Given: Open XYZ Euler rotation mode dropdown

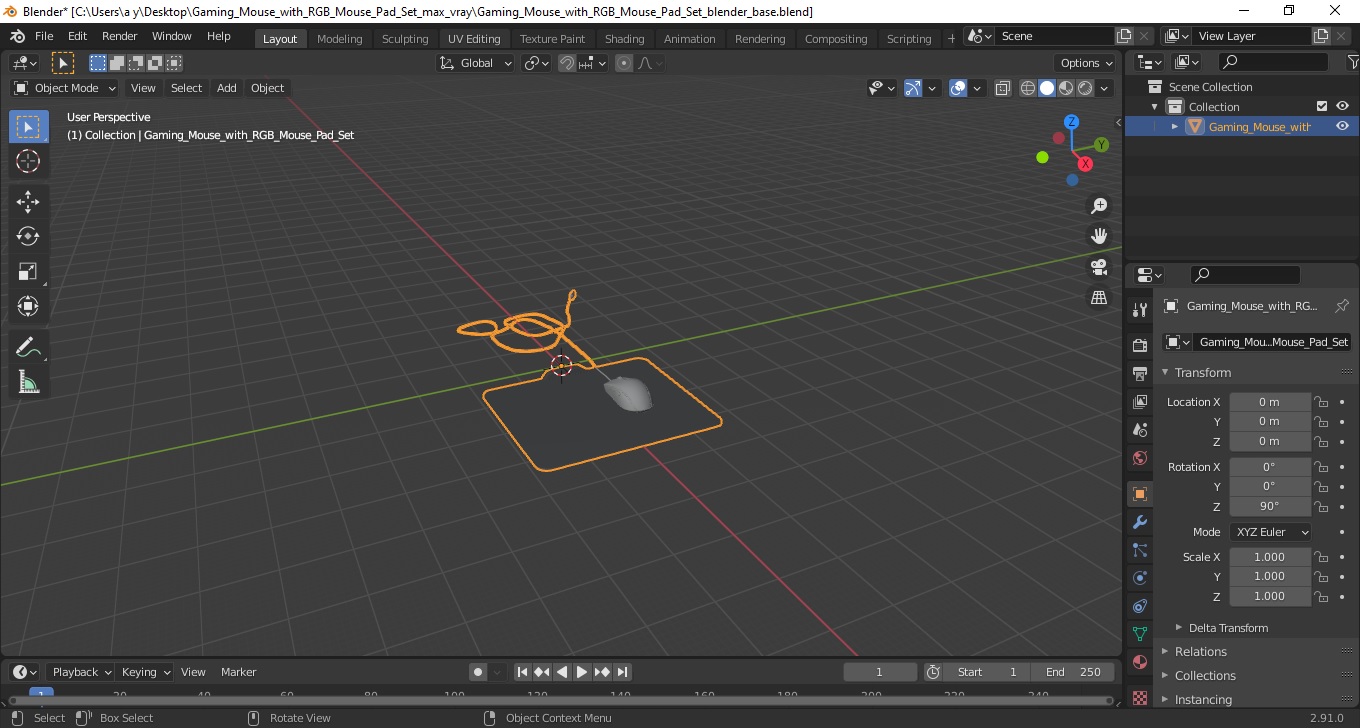Looking at the screenshot, I should tap(1270, 532).
